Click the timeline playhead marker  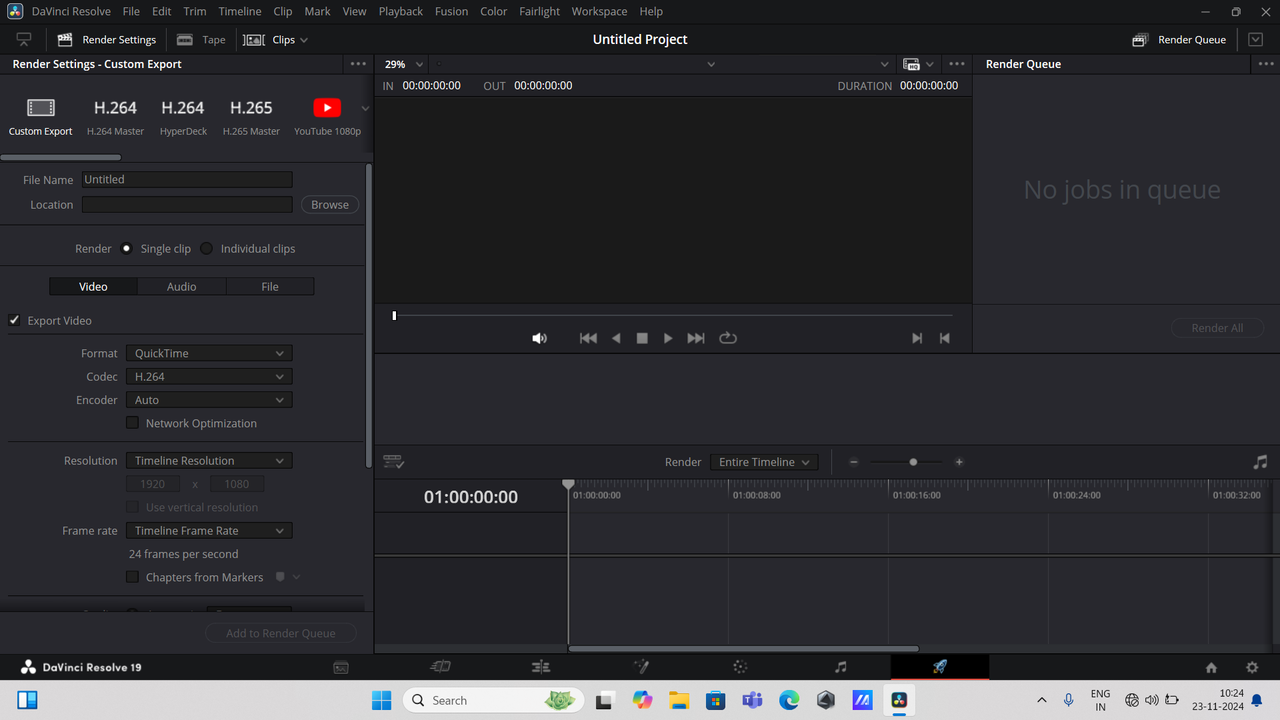(x=568, y=484)
